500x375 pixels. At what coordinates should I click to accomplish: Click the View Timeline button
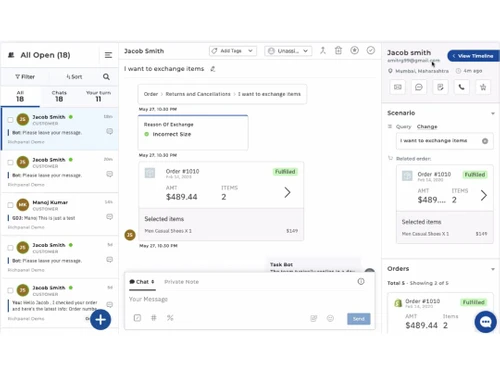(x=473, y=56)
